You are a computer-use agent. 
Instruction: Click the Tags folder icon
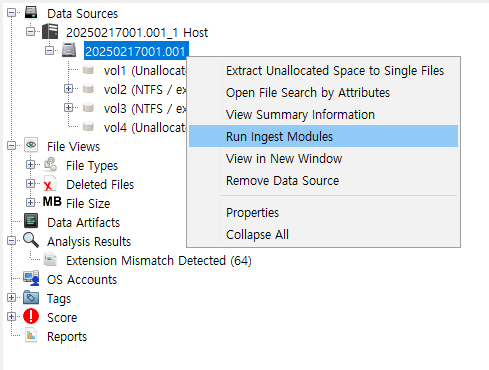pyautogui.click(x=31, y=297)
